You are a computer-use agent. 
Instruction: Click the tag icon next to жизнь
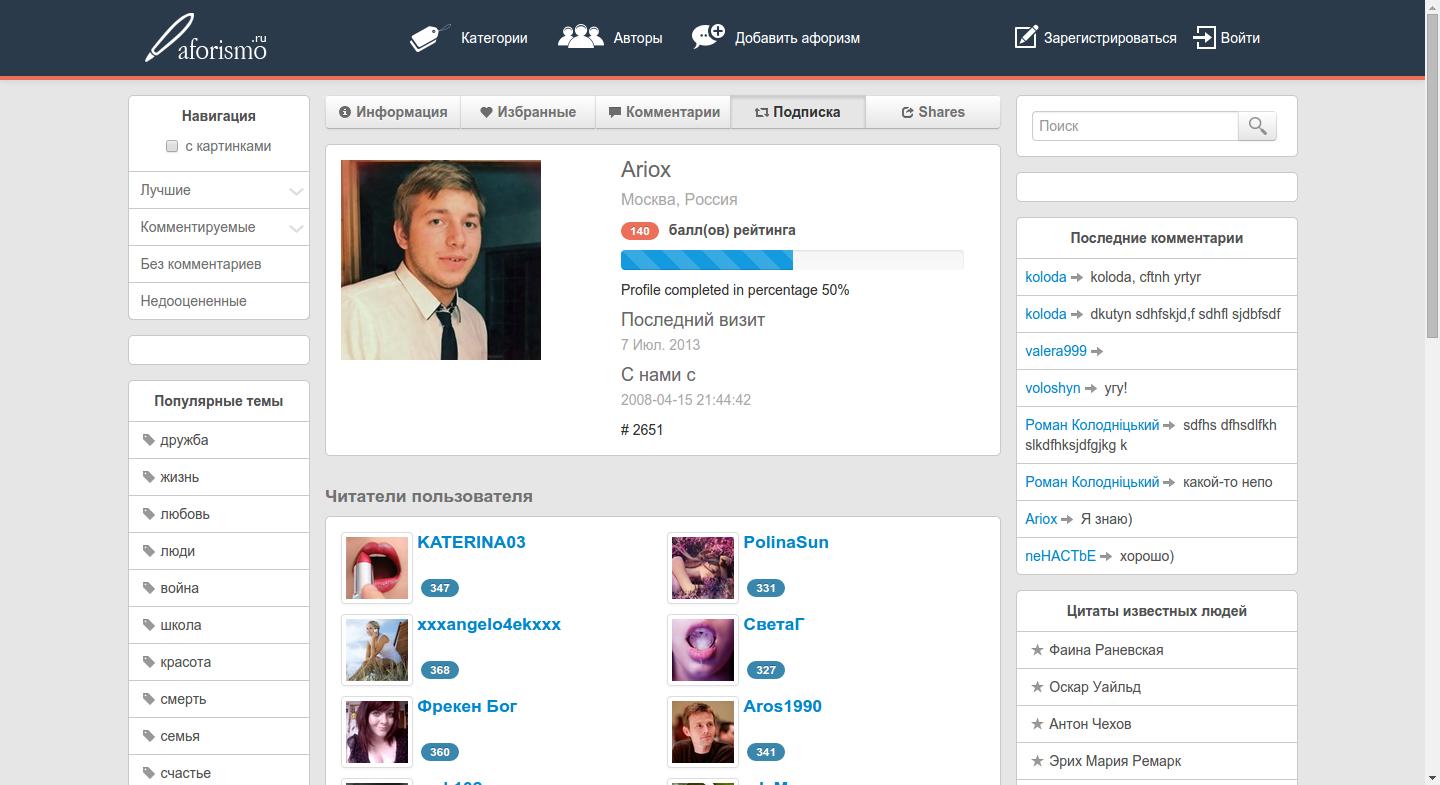click(x=148, y=477)
